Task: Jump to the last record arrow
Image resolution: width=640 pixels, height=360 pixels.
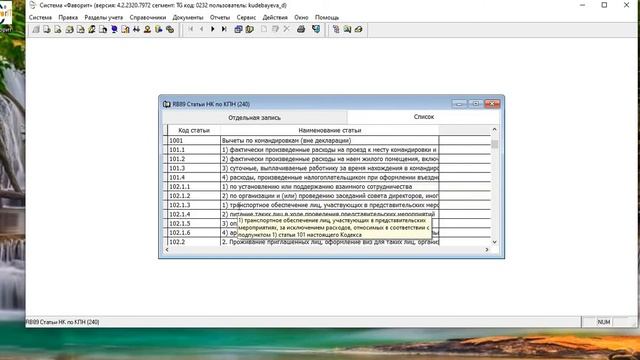Action: (x=224, y=29)
